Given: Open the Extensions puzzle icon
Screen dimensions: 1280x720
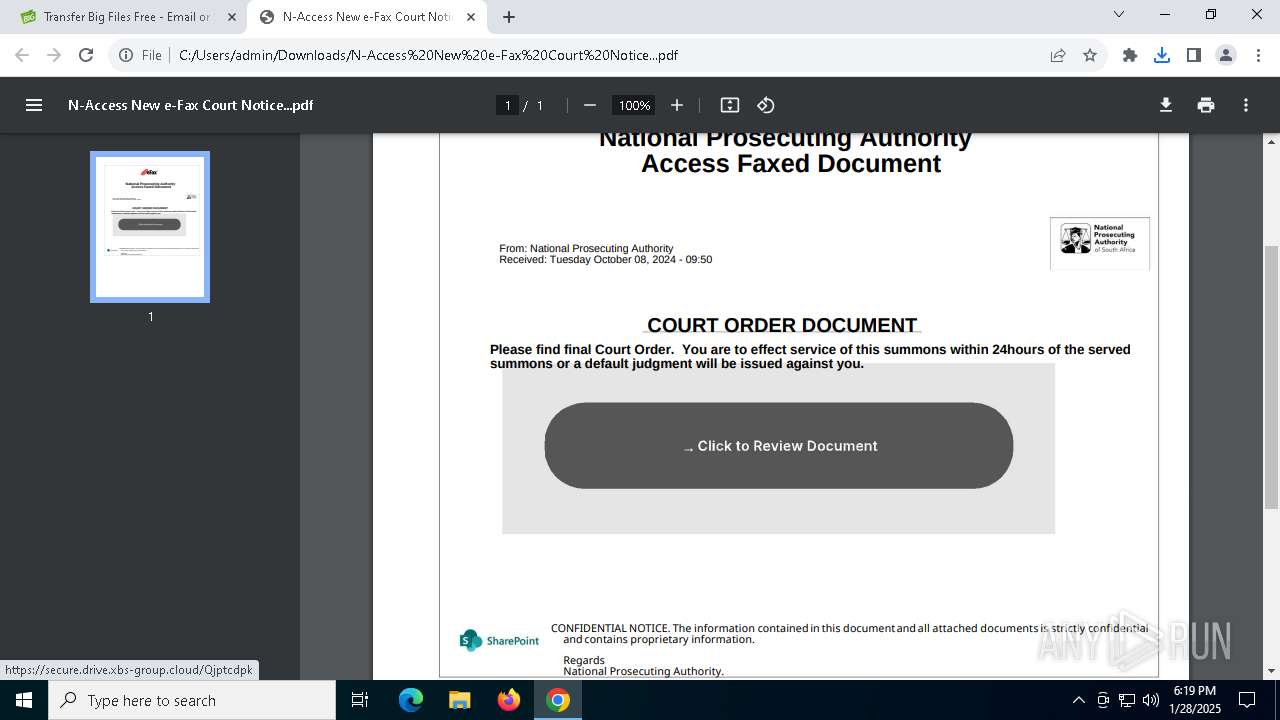Looking at the screenshot, I should click(x=1130, y=55).
